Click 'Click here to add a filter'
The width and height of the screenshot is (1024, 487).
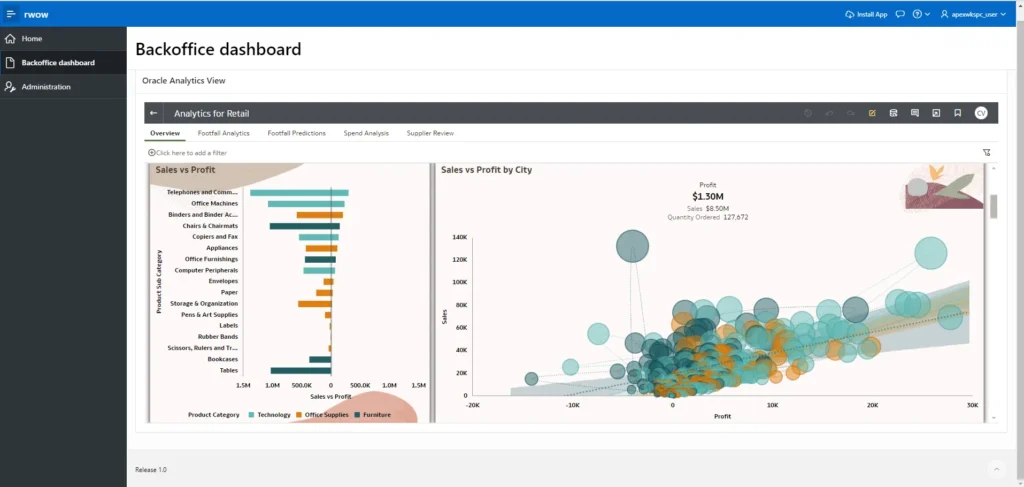[x=190, y=153]
